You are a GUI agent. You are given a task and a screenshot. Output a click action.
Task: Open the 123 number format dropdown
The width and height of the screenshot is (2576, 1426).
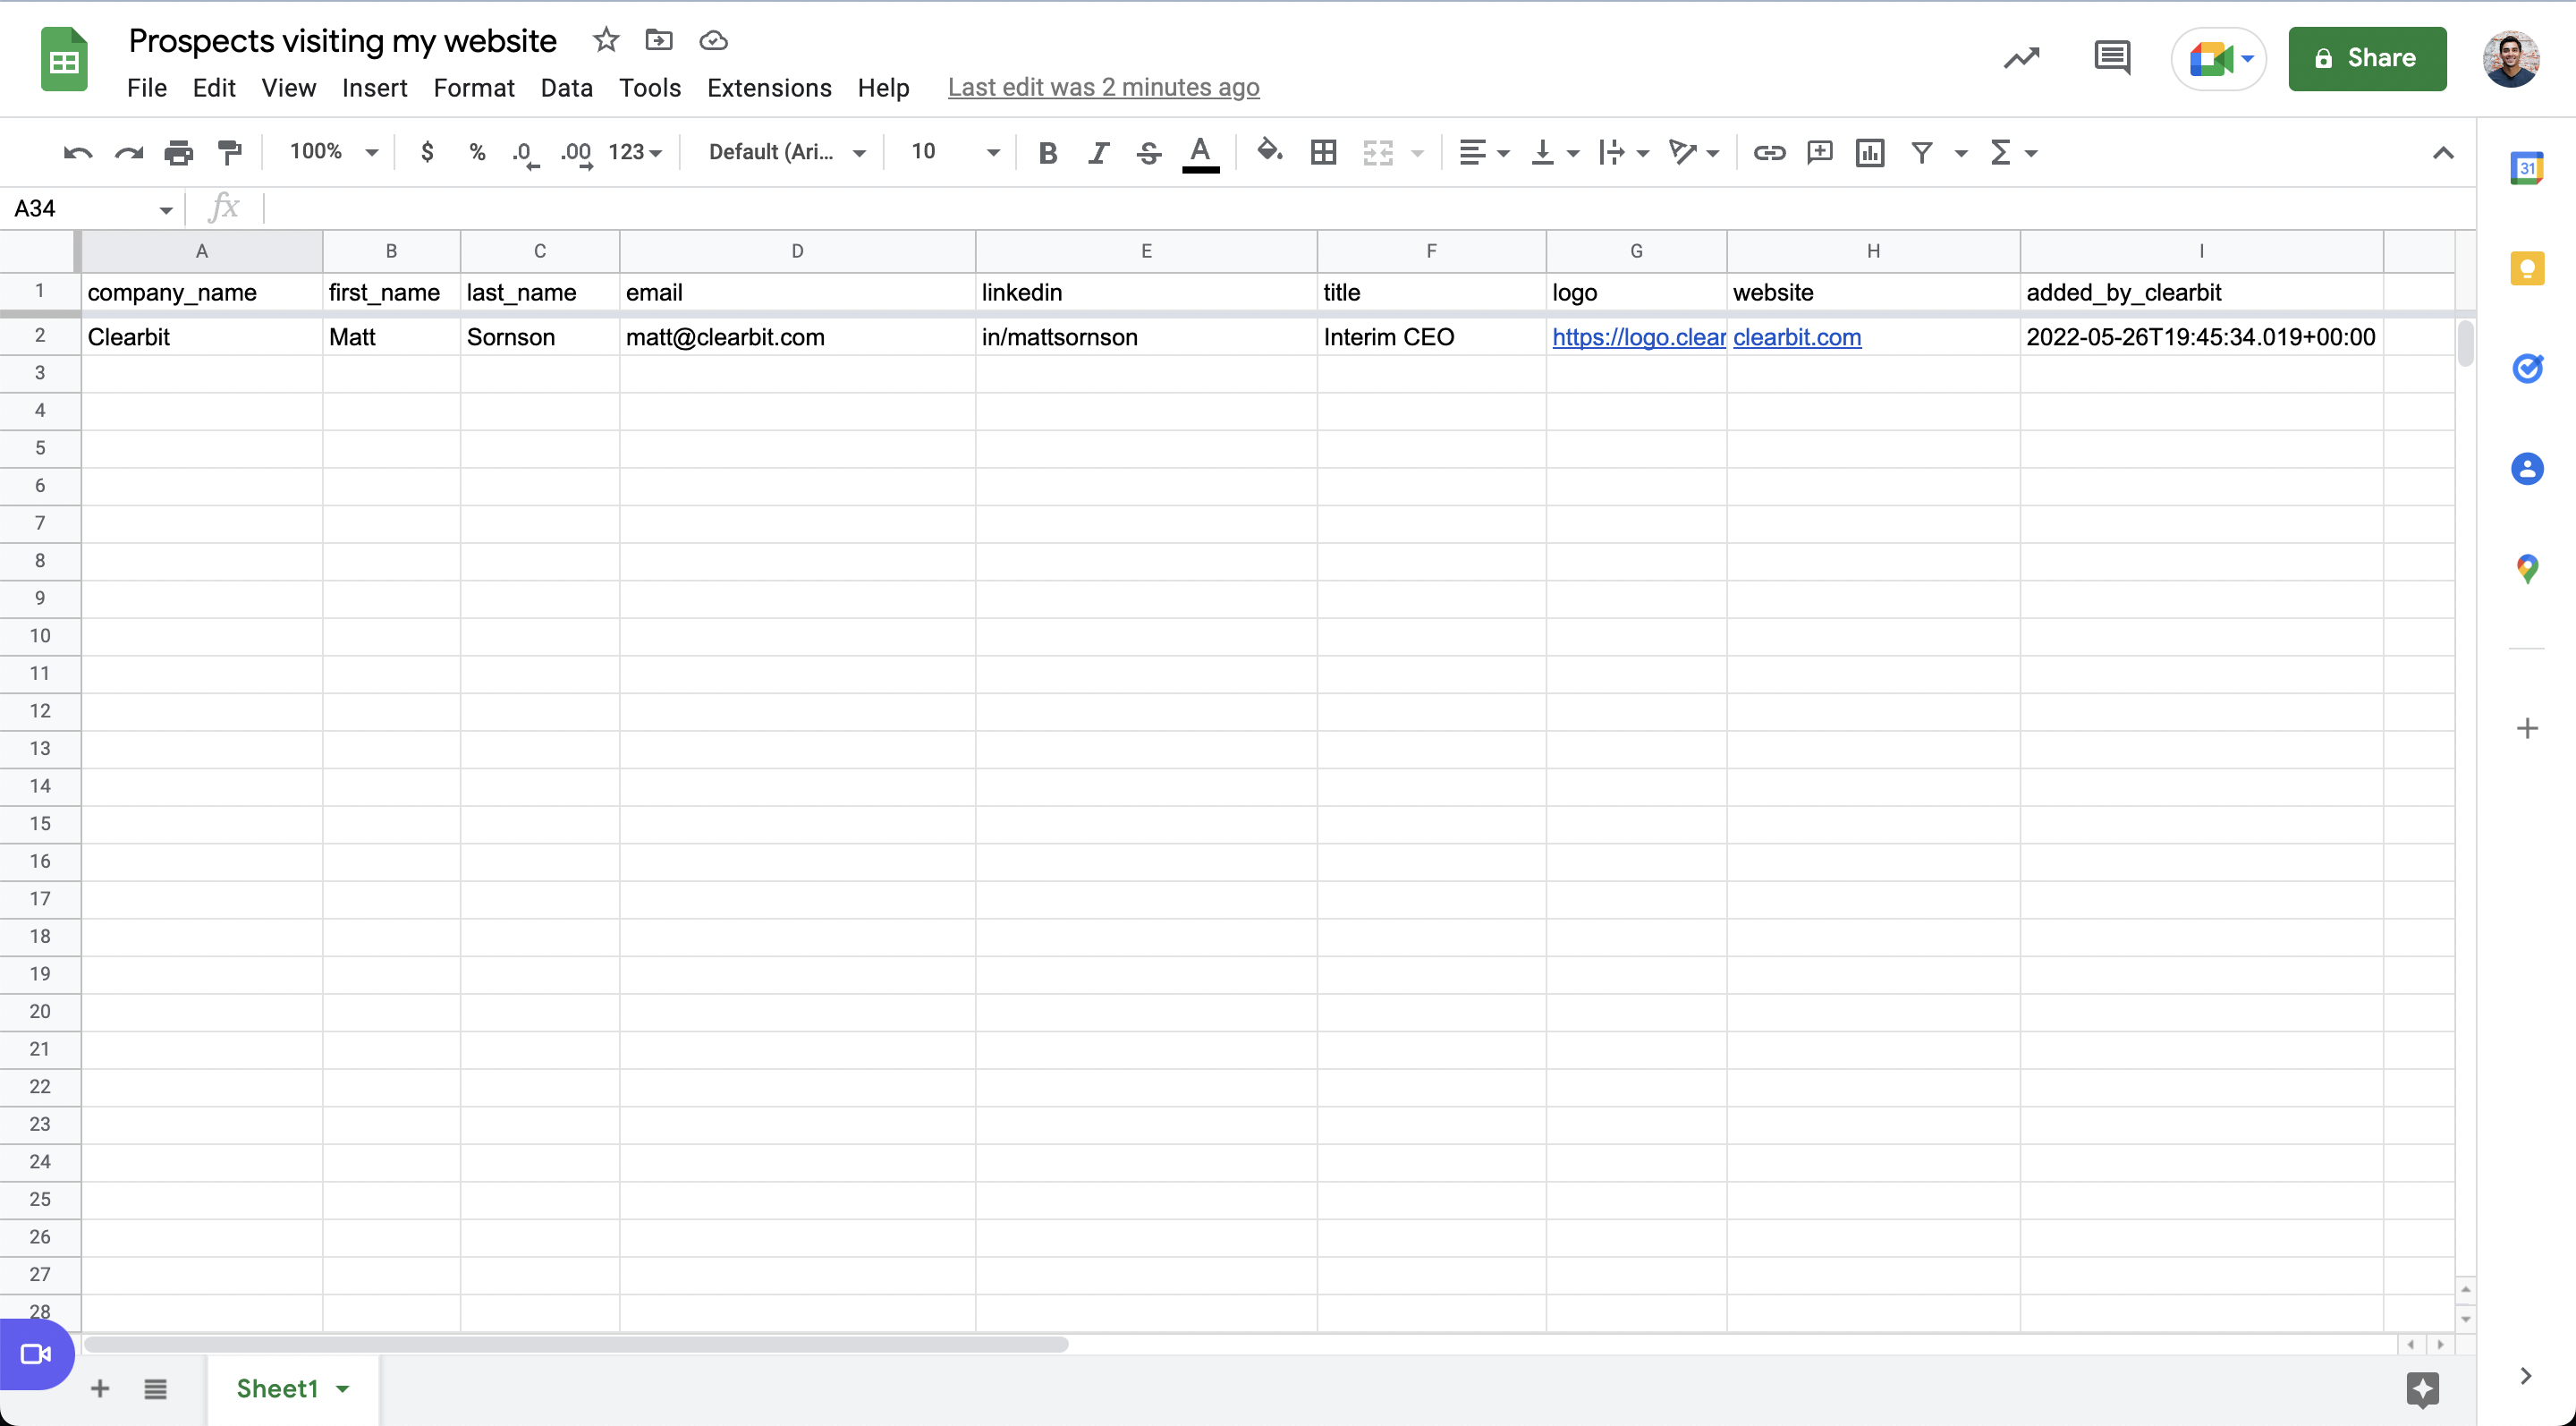pos(635,152)
